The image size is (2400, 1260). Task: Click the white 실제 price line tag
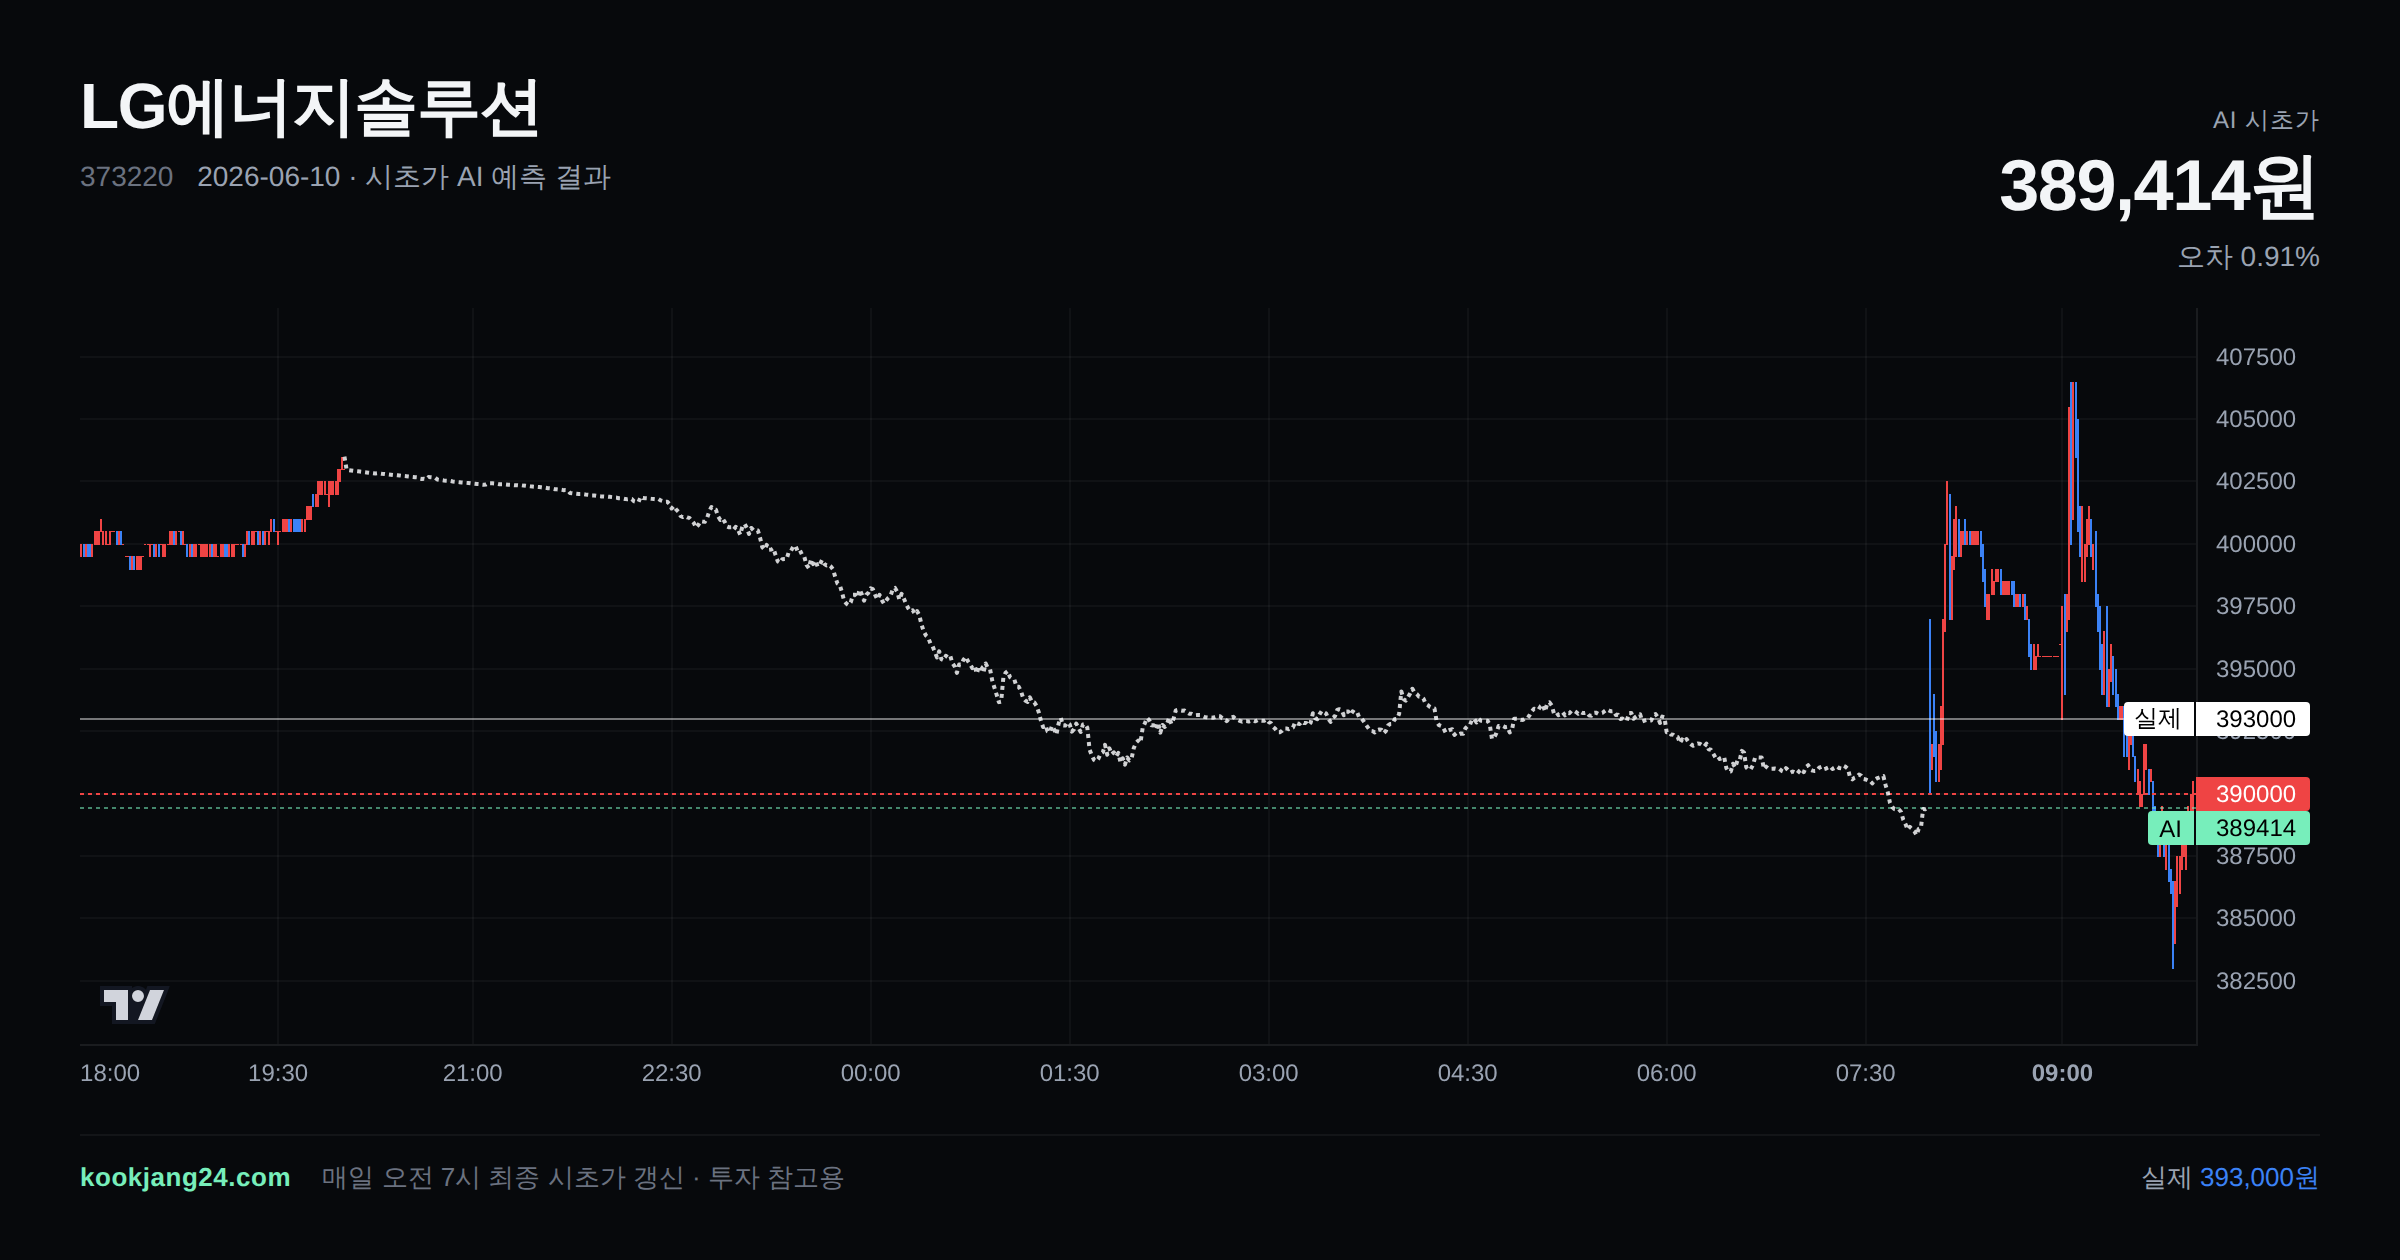(2158, 719)
